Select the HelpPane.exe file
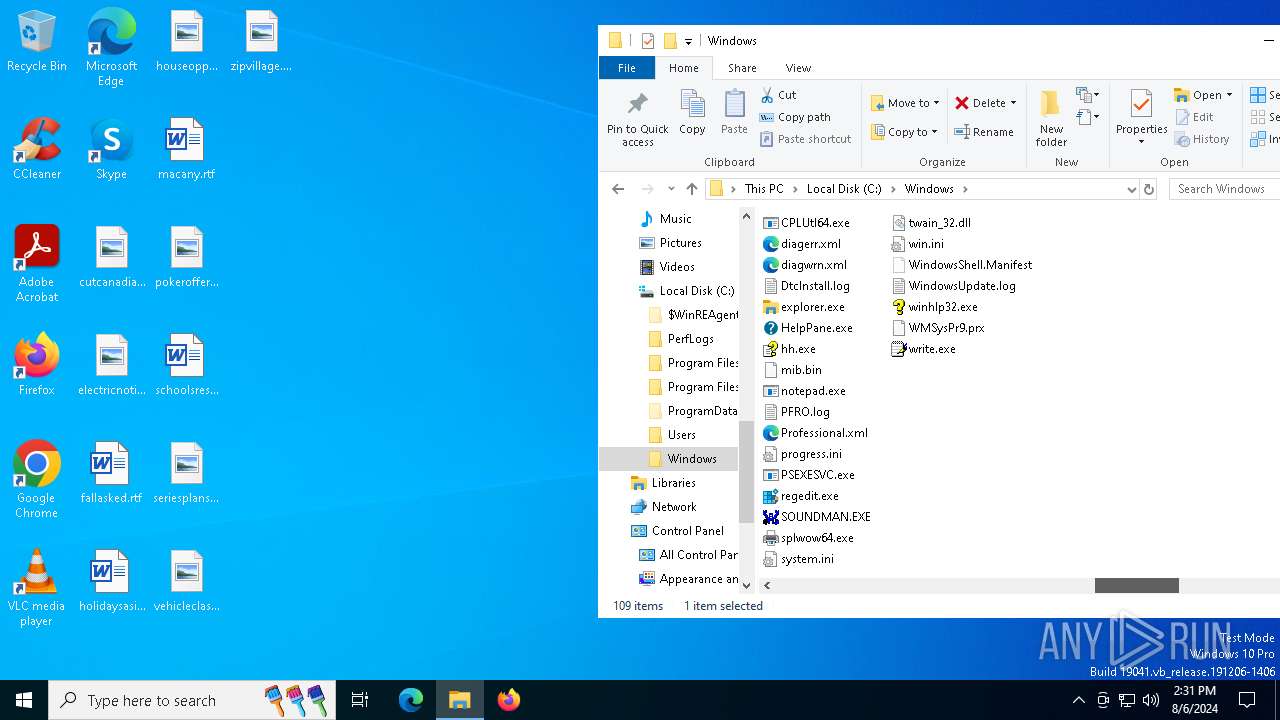The image size is (1280, 720). point(808,328)
